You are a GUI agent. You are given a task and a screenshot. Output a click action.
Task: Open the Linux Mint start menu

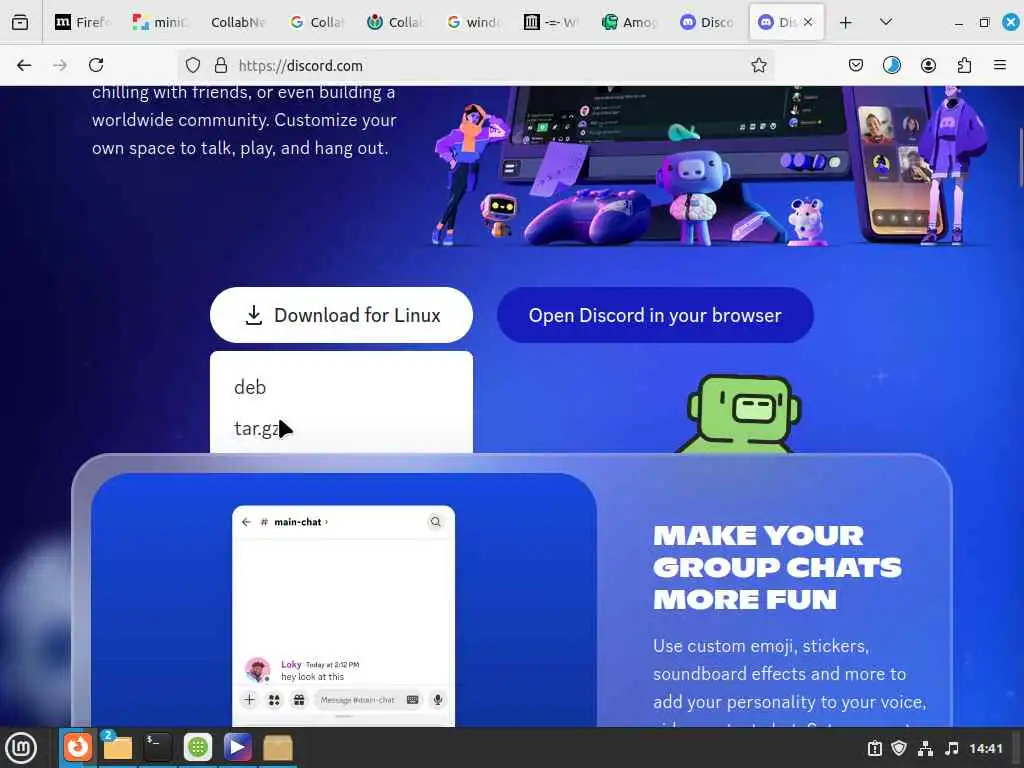21,748
